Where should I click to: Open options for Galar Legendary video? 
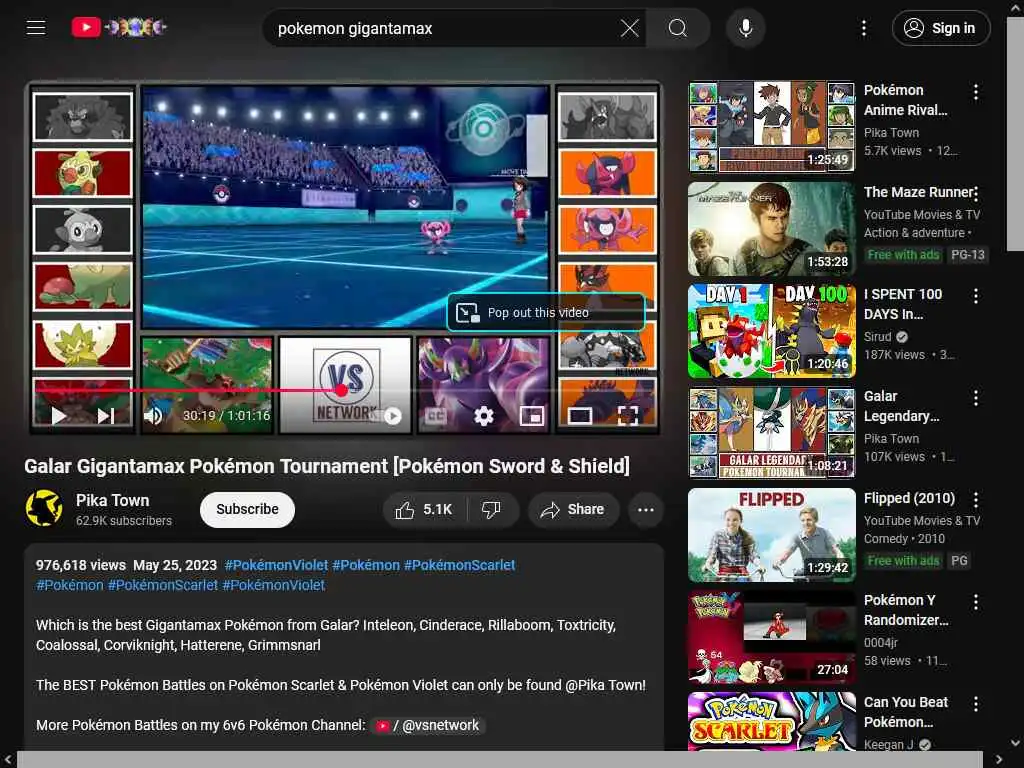tap(976, 398)
